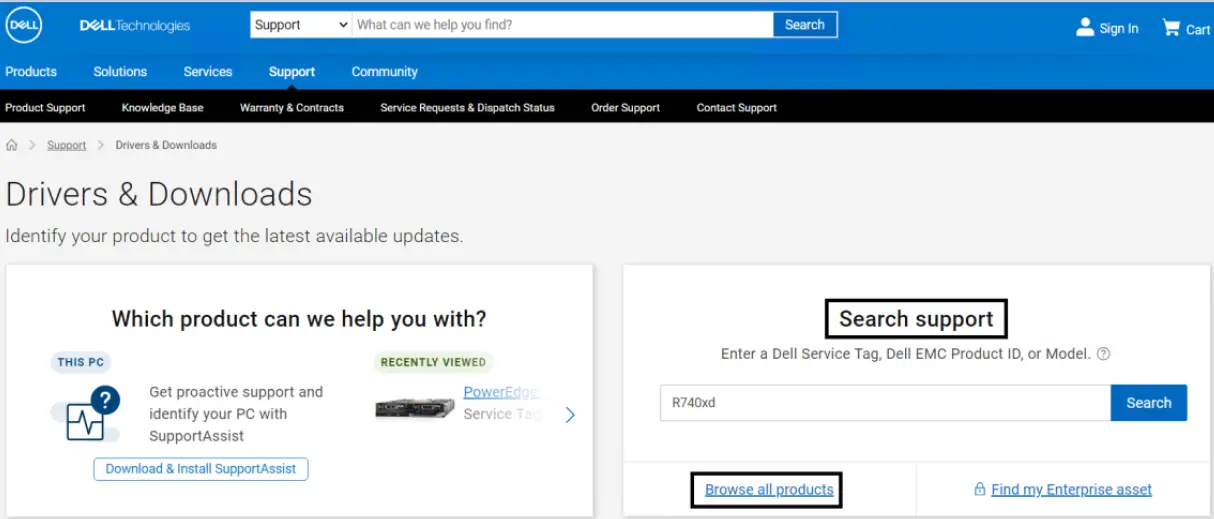Click the PowerEdge server thumbnail image
The image size is (1214, 519).
415,408
